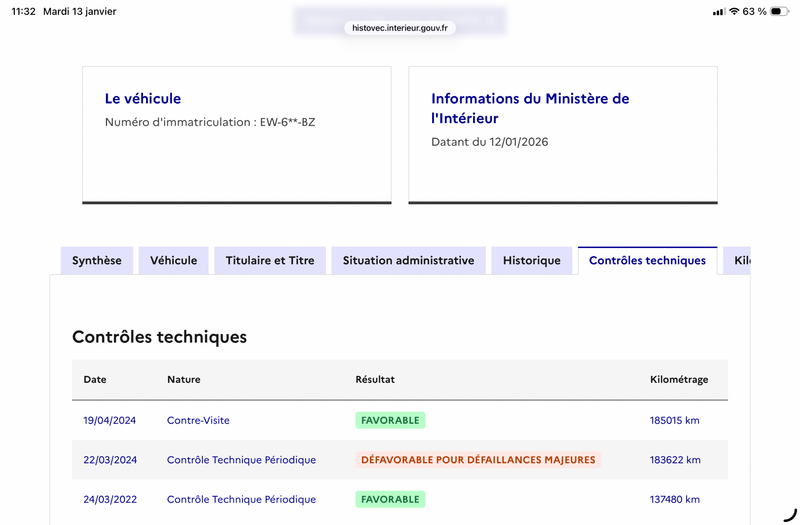The image size is (800, 525).
Task: Select the Situation administrative tab
Action: point(409,261)
